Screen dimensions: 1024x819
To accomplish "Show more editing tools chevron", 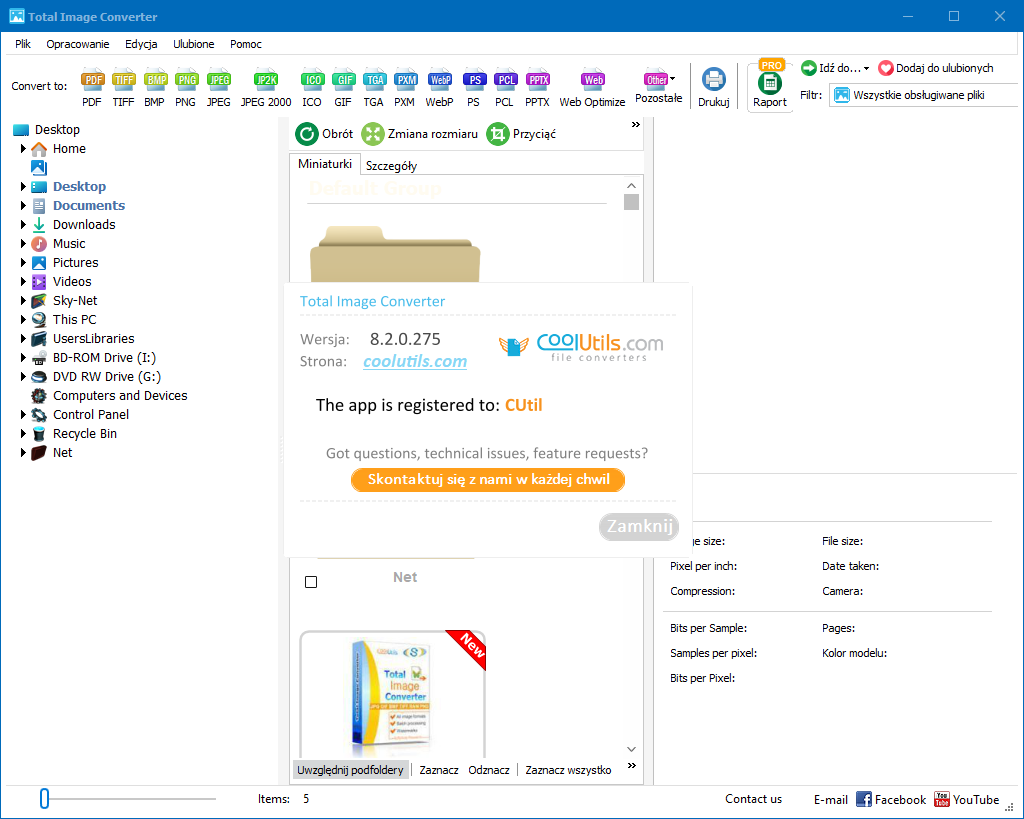I will [x=635, y=125].
